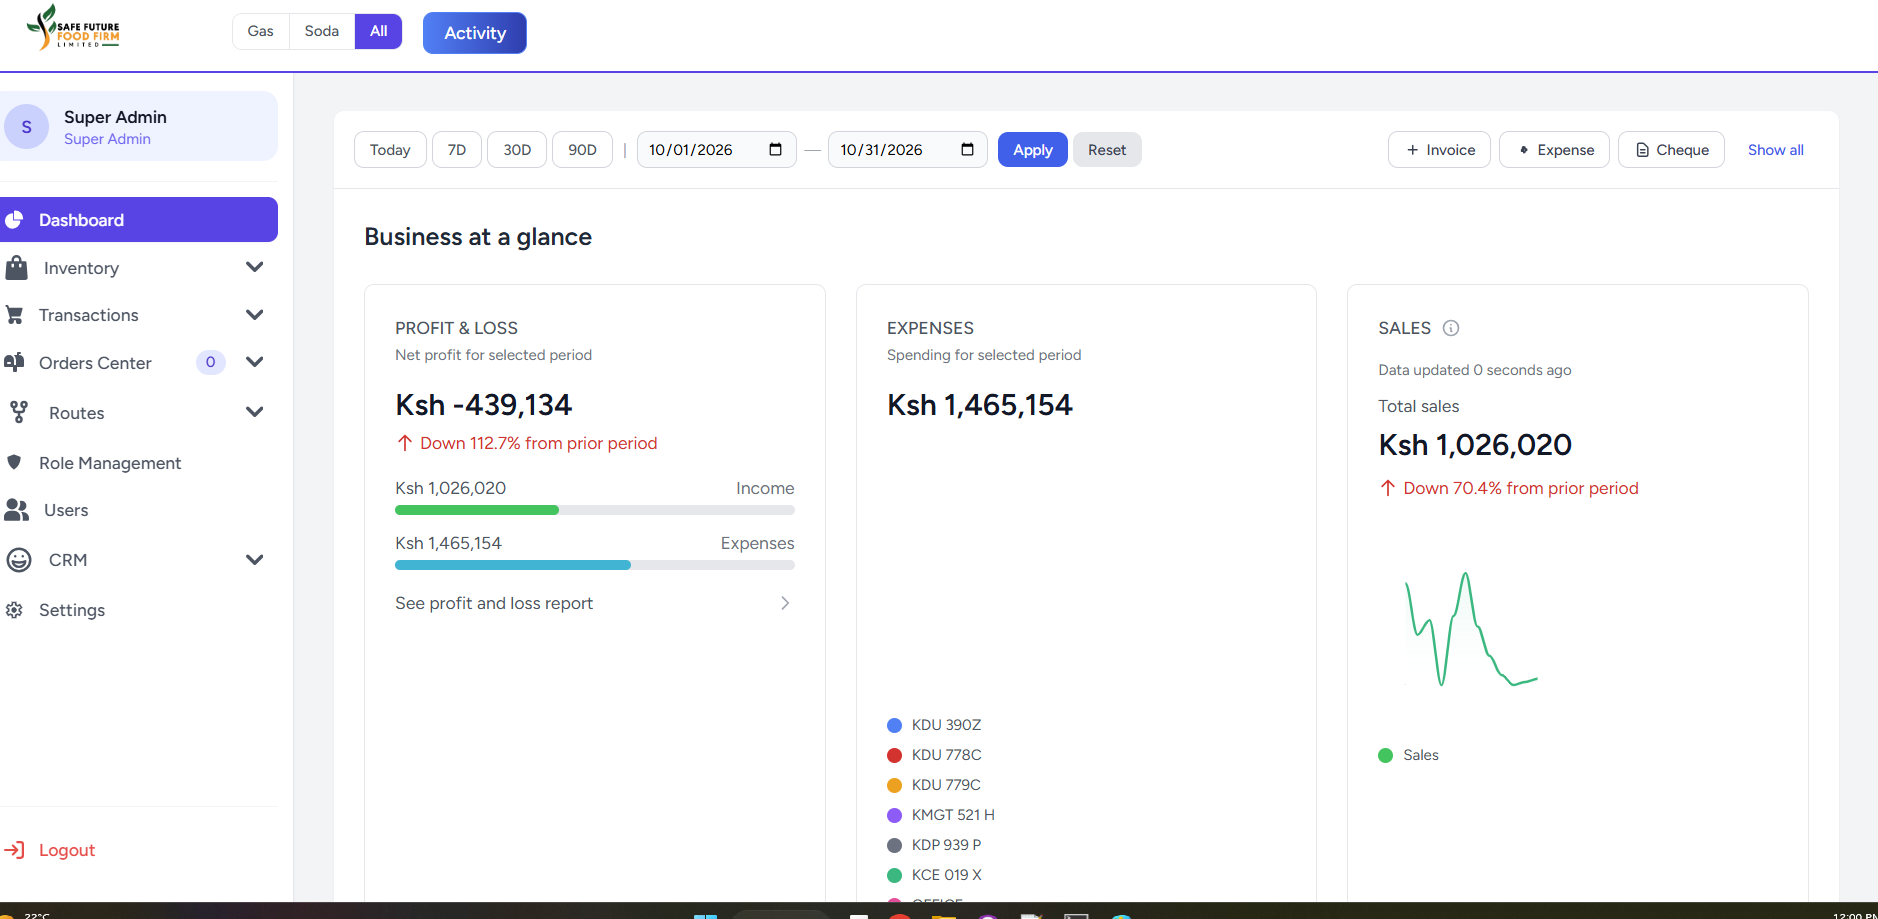The image size is (1878, 919).
Task: Select the All filter
Action: click(379, 31)
